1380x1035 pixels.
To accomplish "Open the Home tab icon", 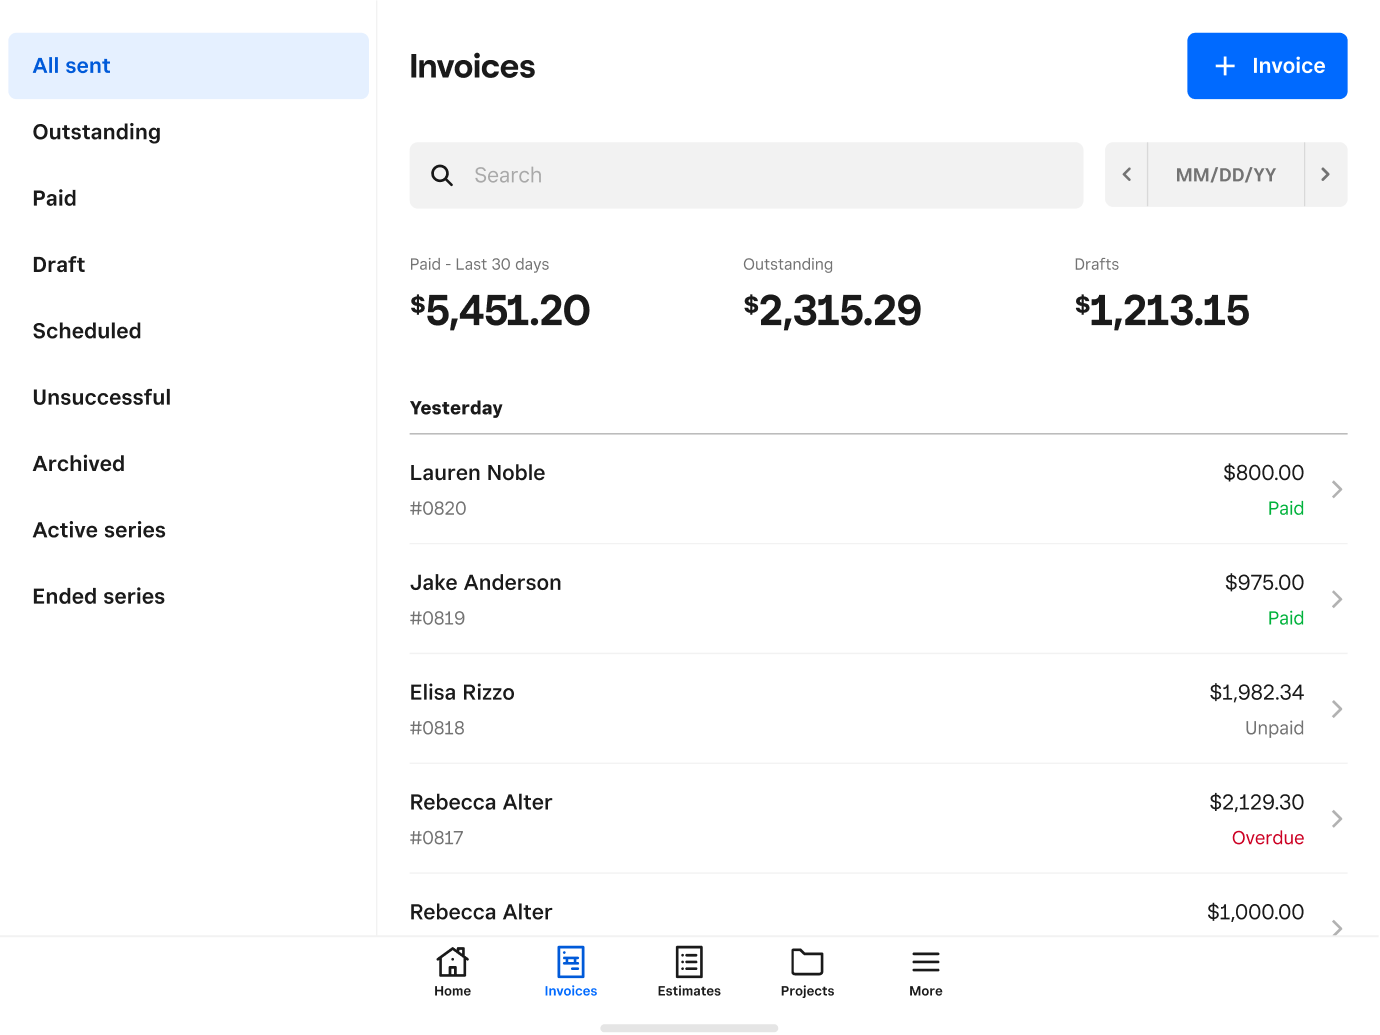I will pyautogui.click(x=452, y=962).
